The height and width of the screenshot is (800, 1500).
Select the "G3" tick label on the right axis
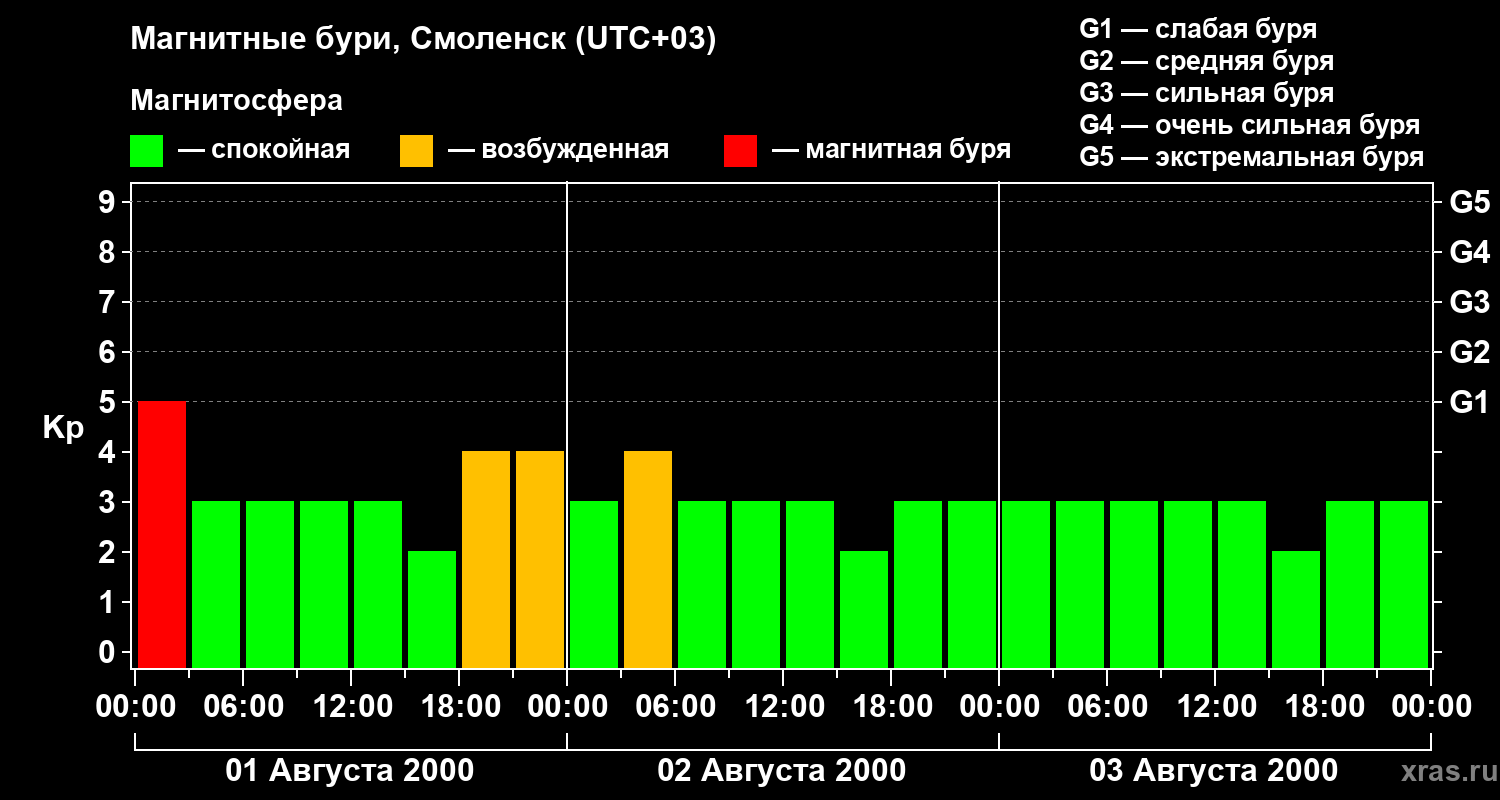1469,302
